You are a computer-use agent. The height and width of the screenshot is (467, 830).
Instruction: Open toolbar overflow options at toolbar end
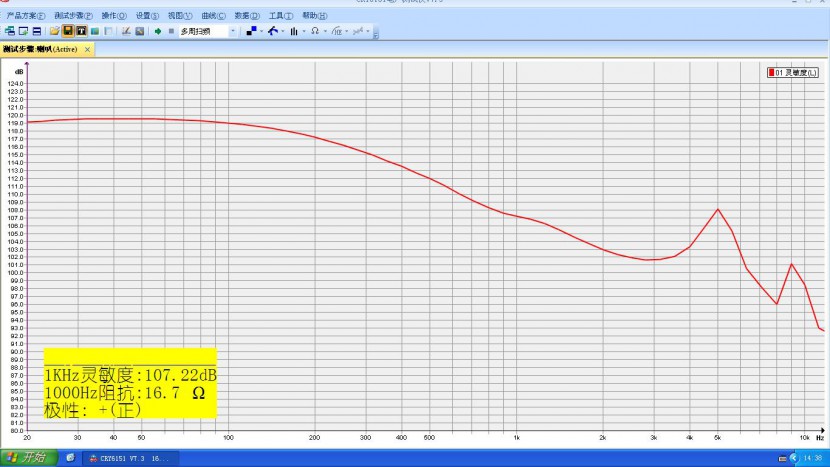(376, 34)
